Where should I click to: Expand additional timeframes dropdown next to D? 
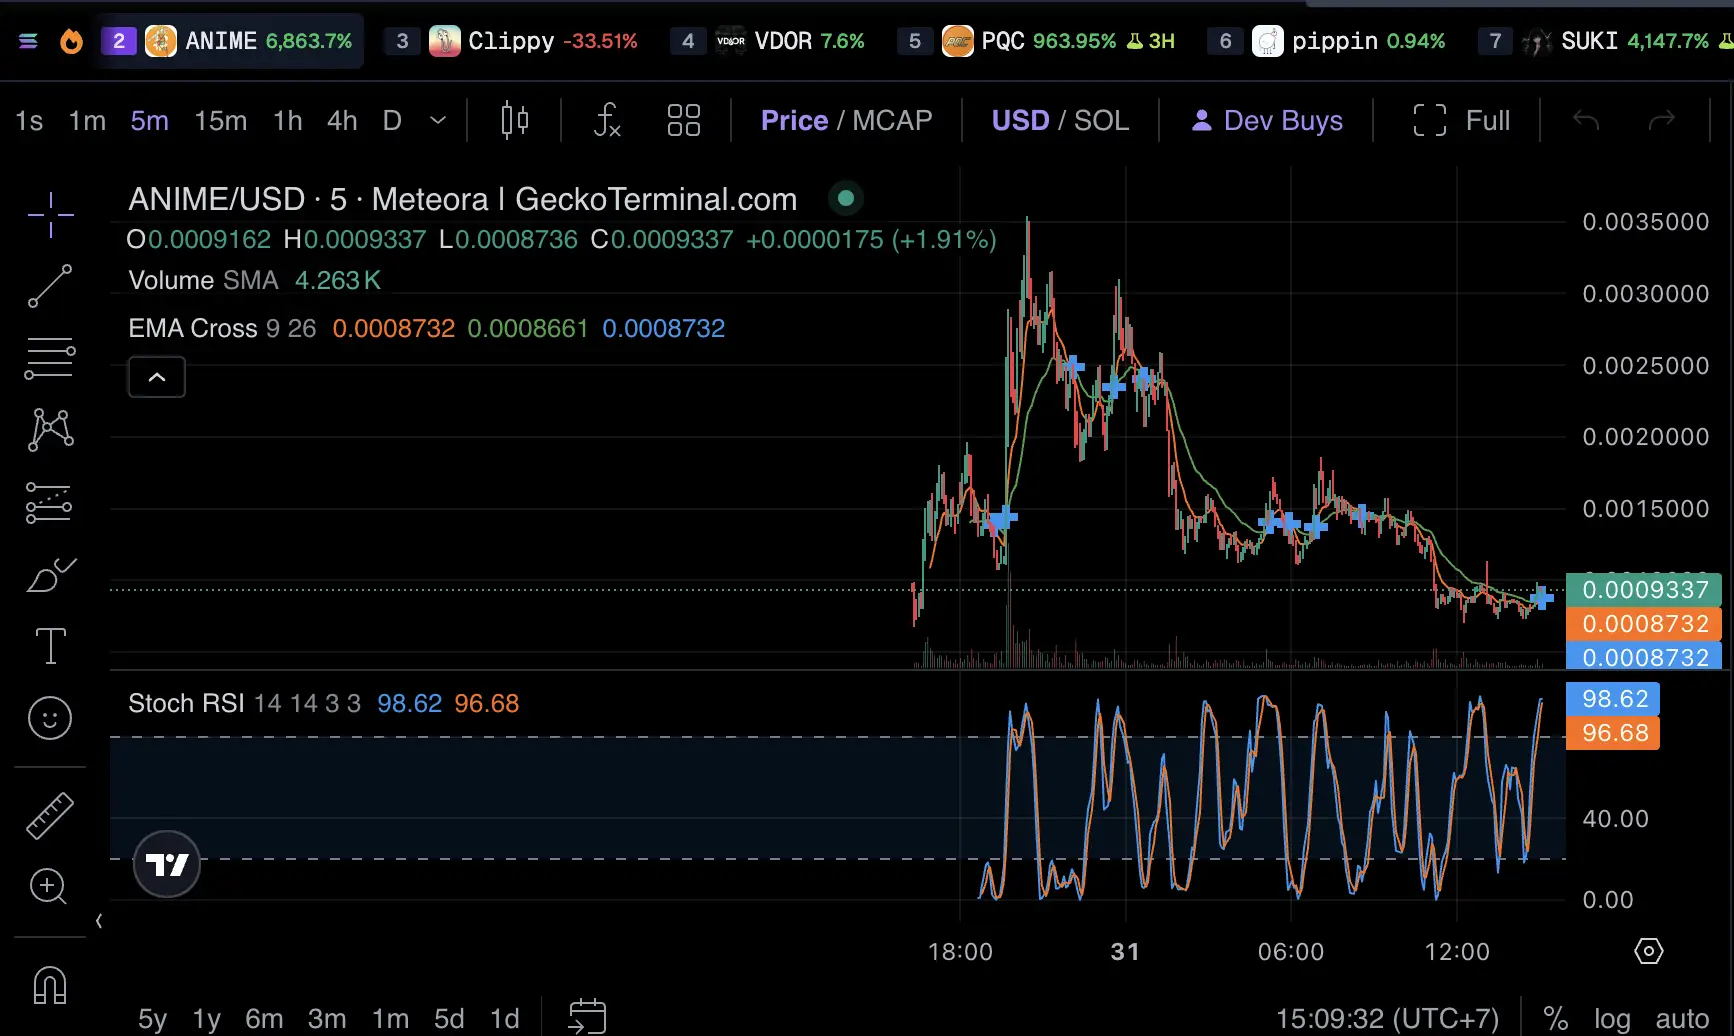[x=437, y=120]
